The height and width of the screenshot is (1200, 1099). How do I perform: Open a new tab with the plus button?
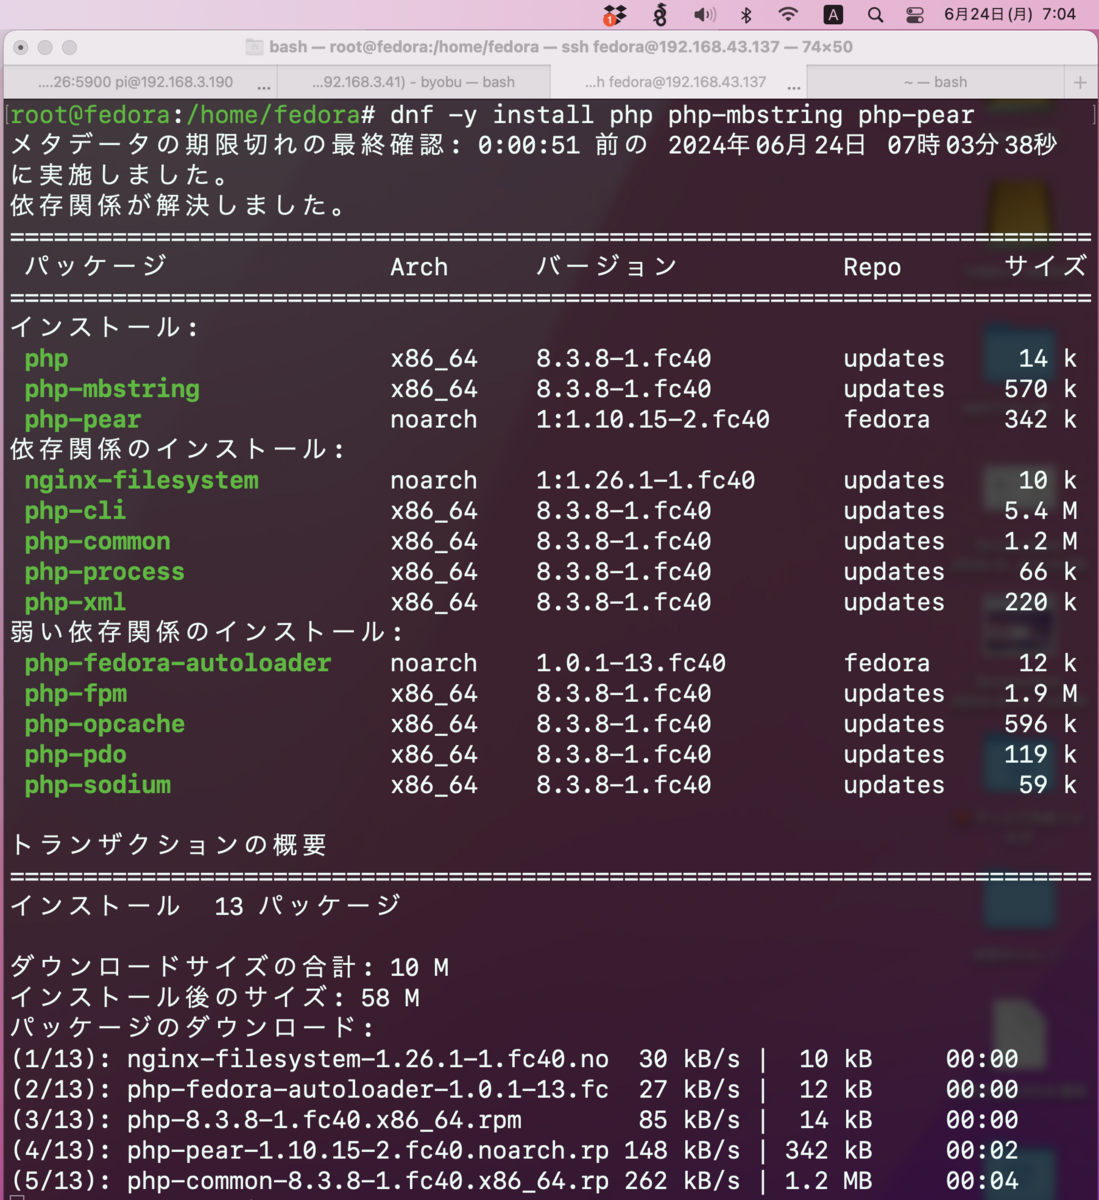pyautogui.click(x=1081, y=81)
